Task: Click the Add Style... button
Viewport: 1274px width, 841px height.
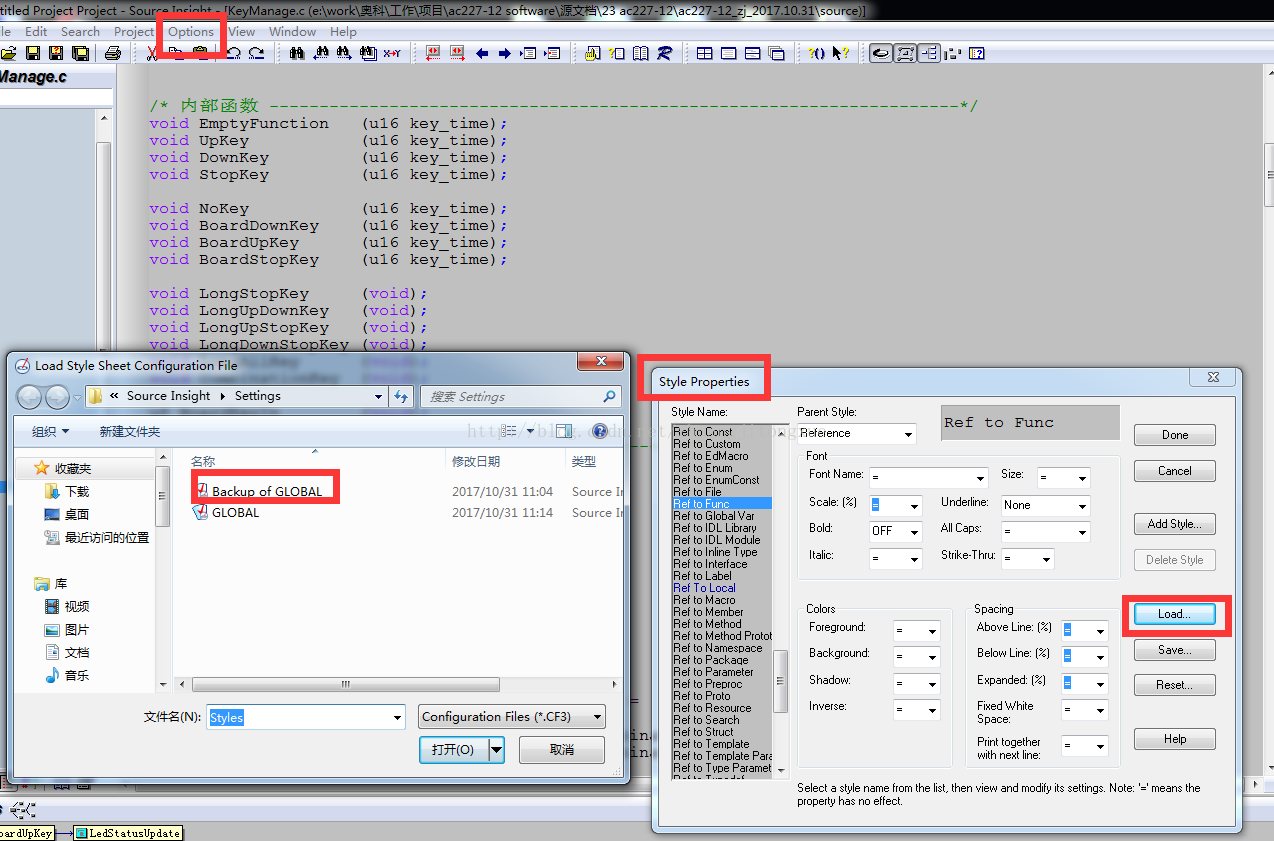Action: (x=1175, y=524)
